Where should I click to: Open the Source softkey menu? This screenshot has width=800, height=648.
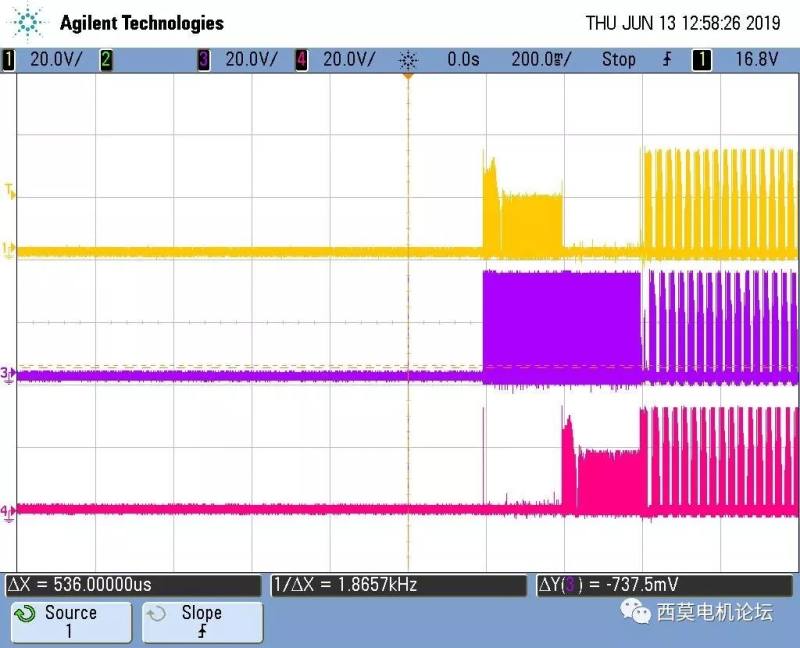(70, 622)
